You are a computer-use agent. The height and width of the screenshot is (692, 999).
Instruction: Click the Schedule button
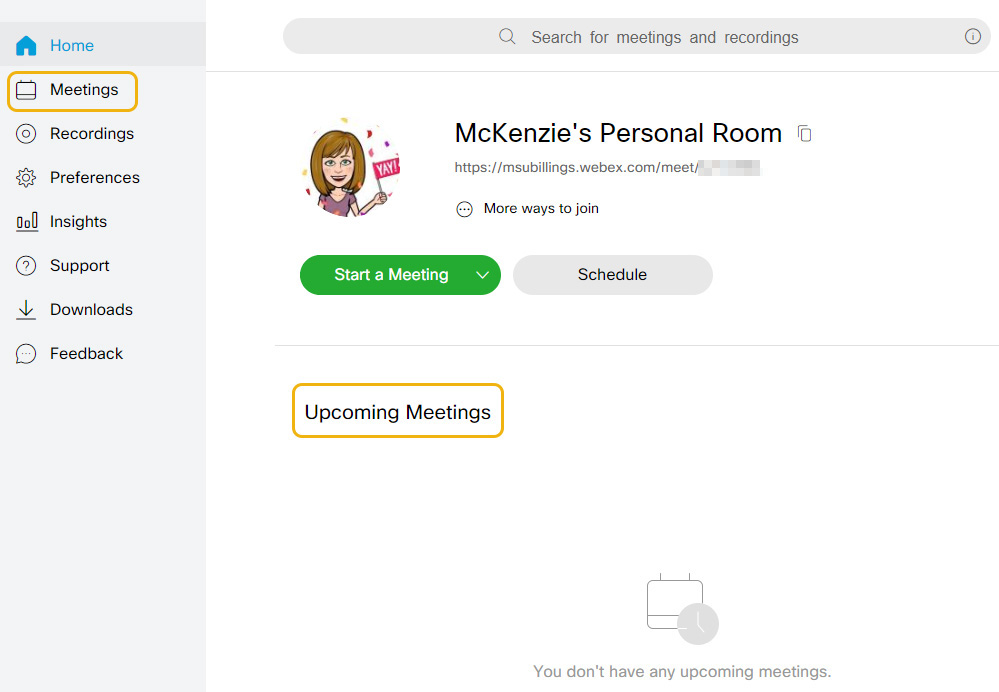pos(612,275)
